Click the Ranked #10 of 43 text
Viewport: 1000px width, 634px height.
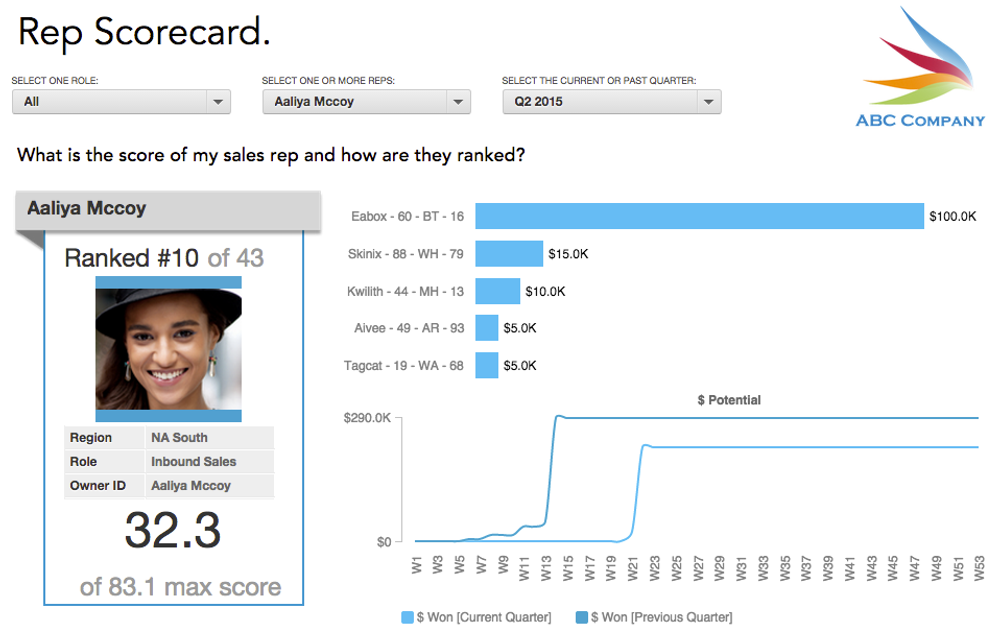coord(164,258)
